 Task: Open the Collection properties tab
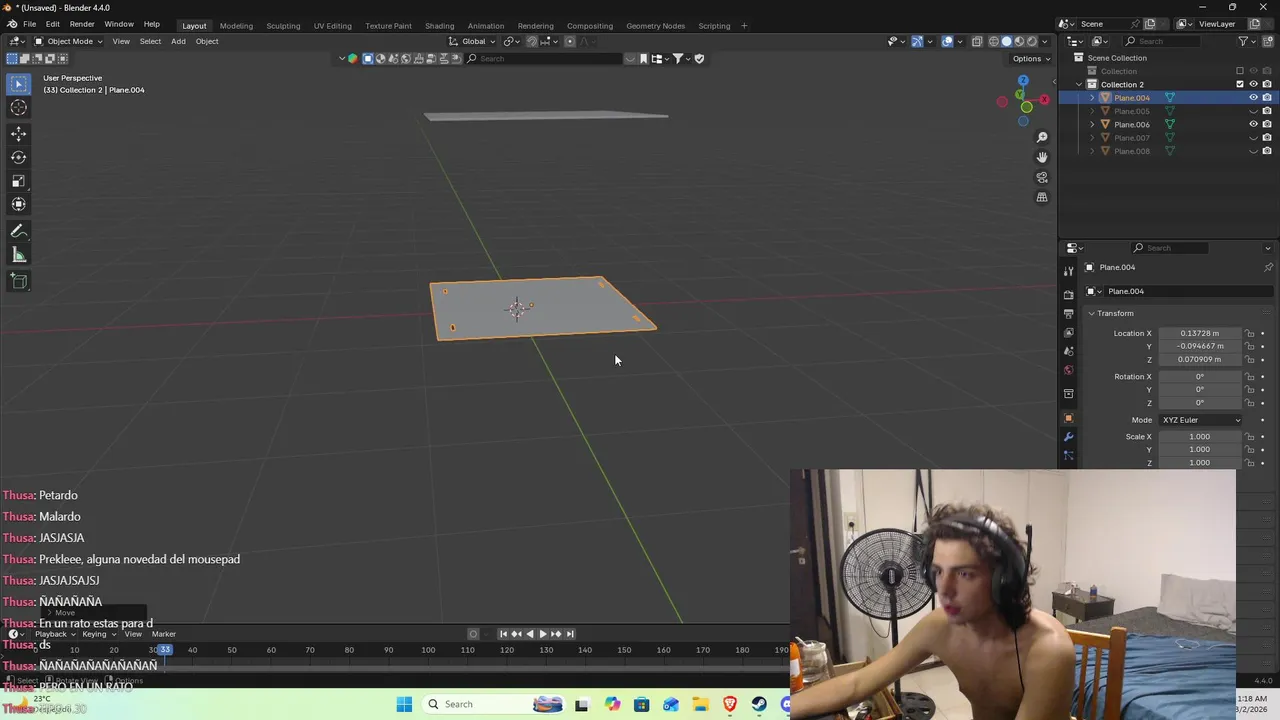coord(1068,393)
